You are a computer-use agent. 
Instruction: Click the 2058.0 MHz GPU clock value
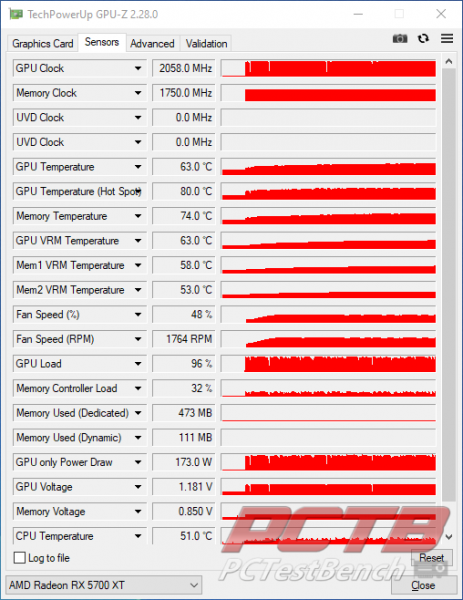tap(184, 68)
